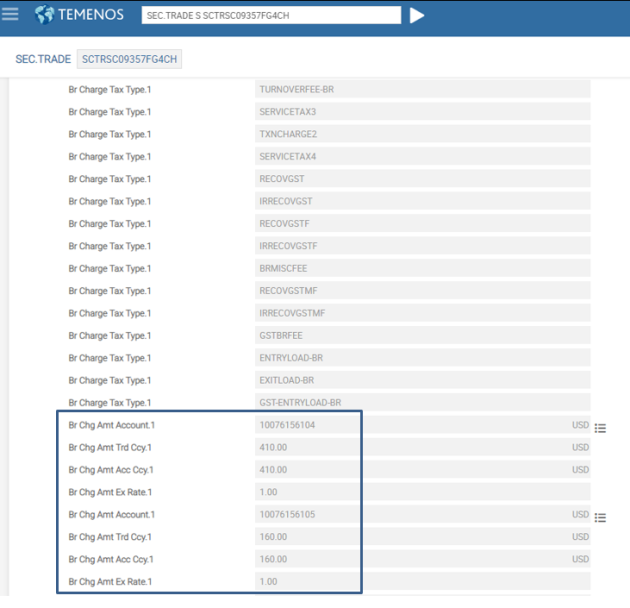Viewport: 630px width, 608px height.
Task: Click the Br Chg Amt Ex Rate.1 label below 160.00
Action: (x=110, y=581)
